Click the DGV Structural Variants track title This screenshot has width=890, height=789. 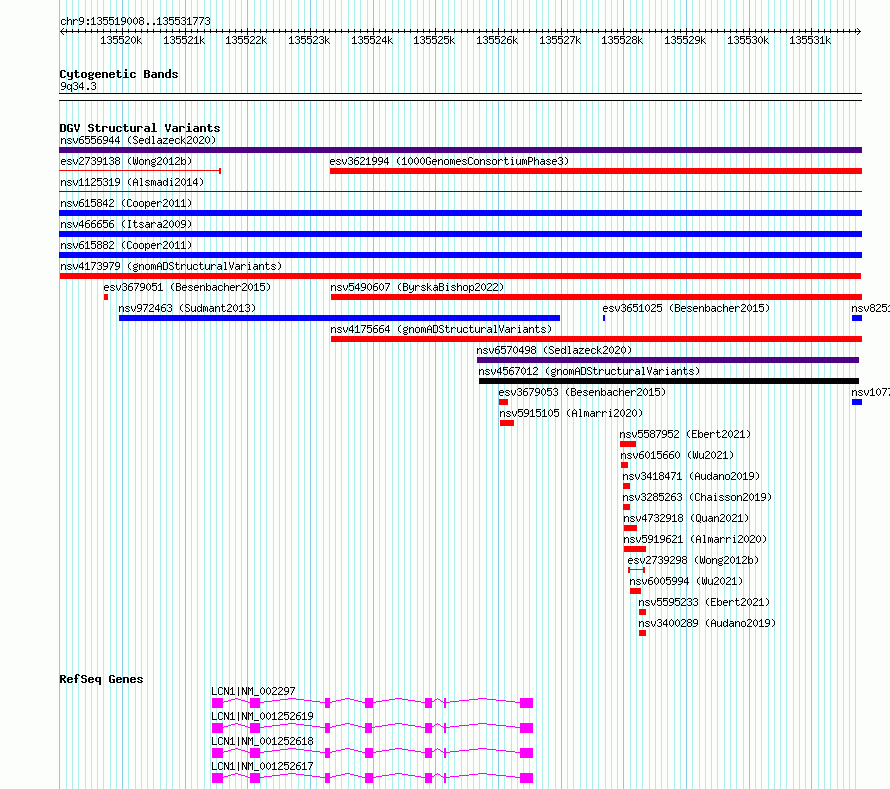click(x=140, y=128)
